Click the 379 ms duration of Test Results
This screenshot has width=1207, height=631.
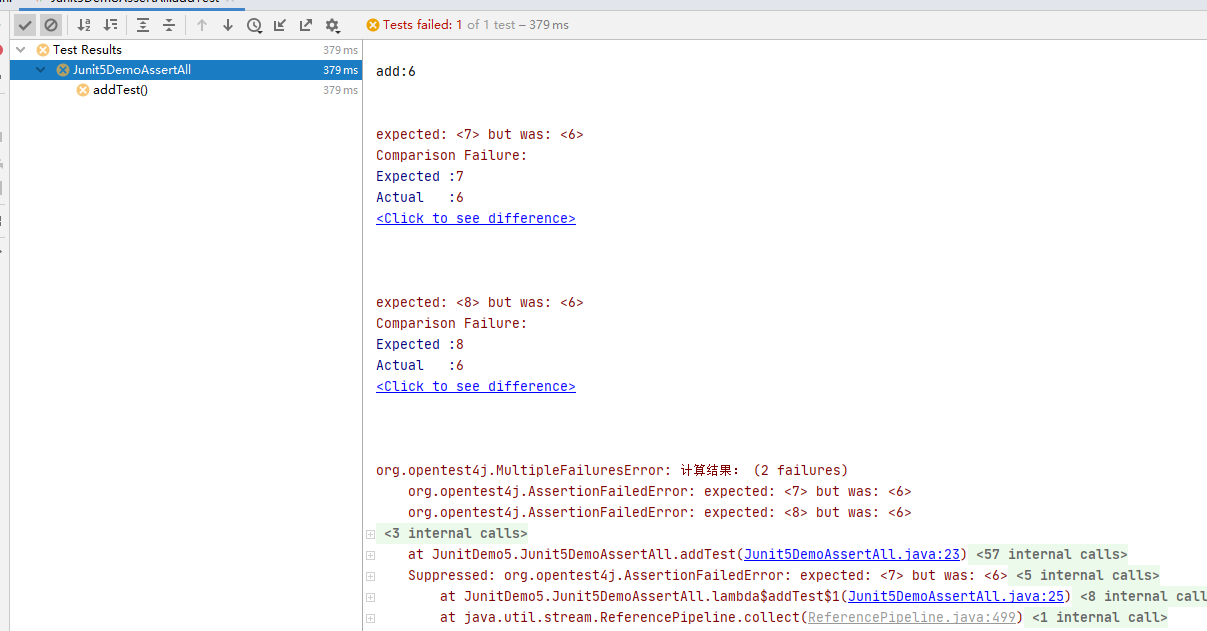click(x=340, y=50)
